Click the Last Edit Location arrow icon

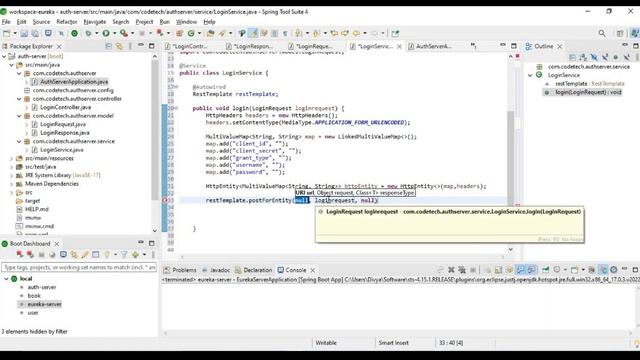[334, 33]
